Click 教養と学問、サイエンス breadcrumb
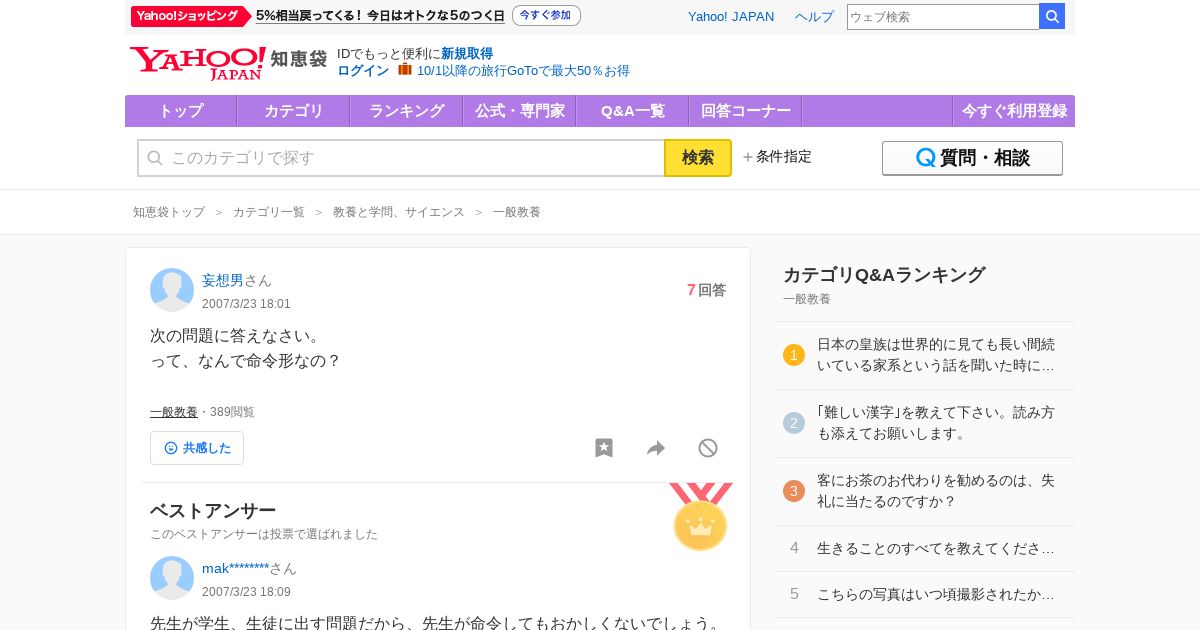The height and width of the screenshot is (630, 1200). pos(399,212)
